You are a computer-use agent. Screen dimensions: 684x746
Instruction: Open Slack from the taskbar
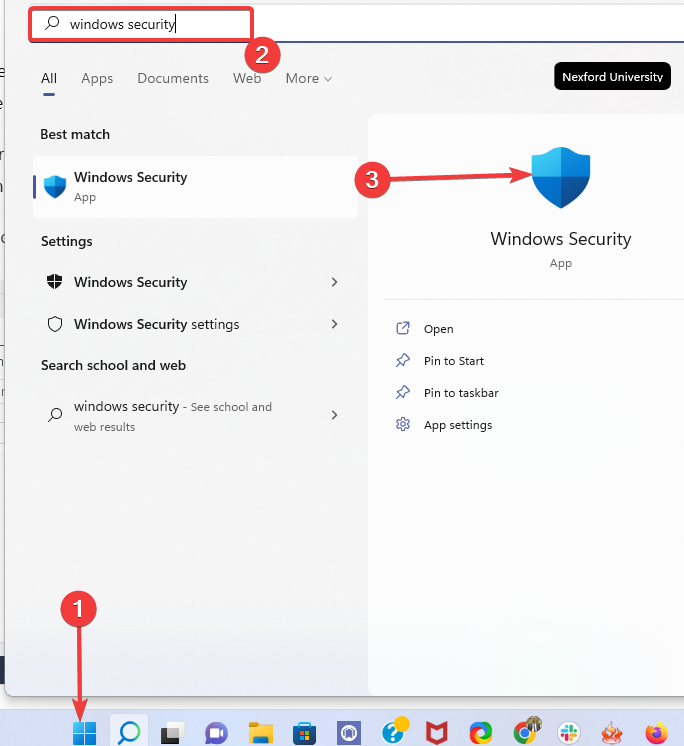pos(569,733)
